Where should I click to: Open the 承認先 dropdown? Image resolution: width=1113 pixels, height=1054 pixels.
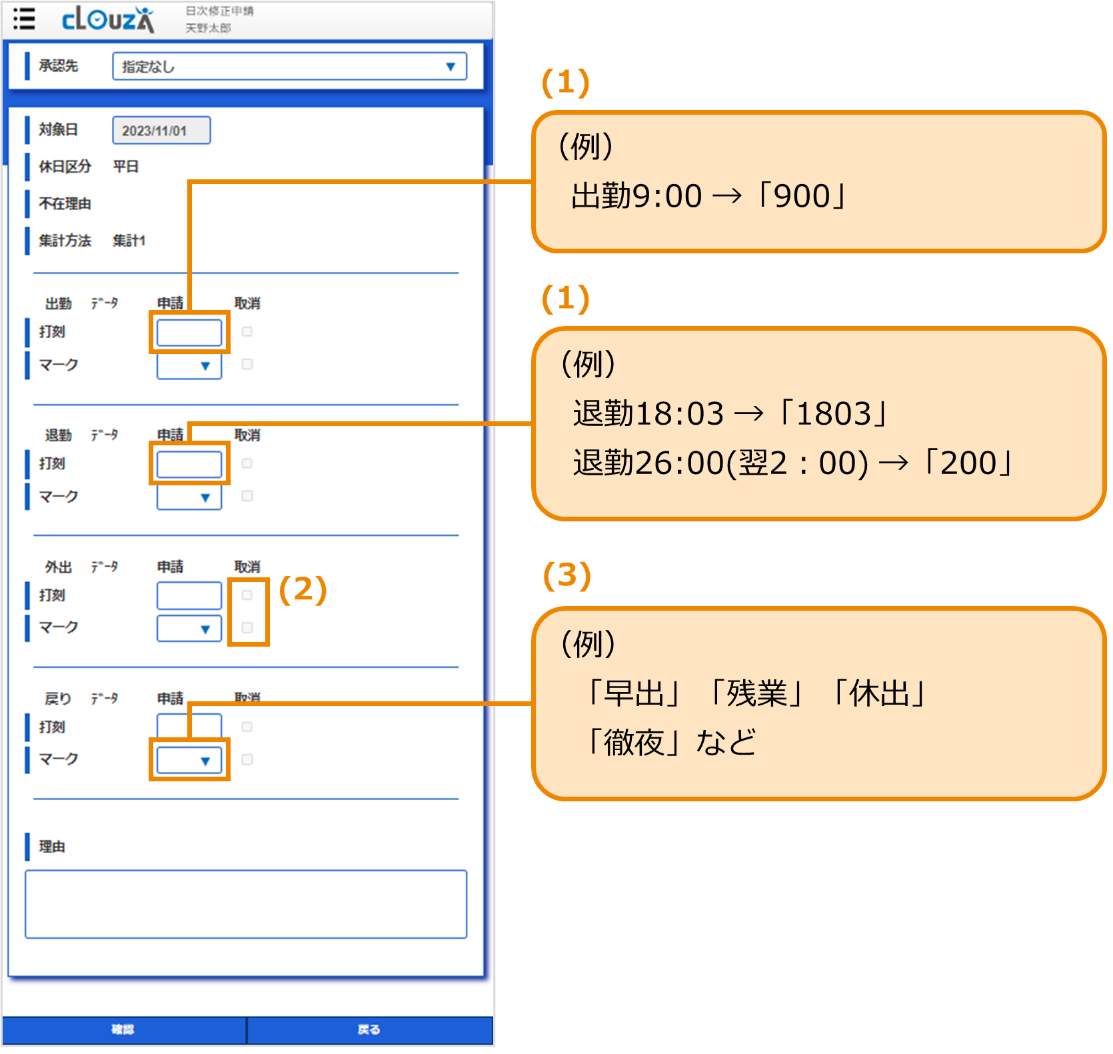click(x=289, y=67)
